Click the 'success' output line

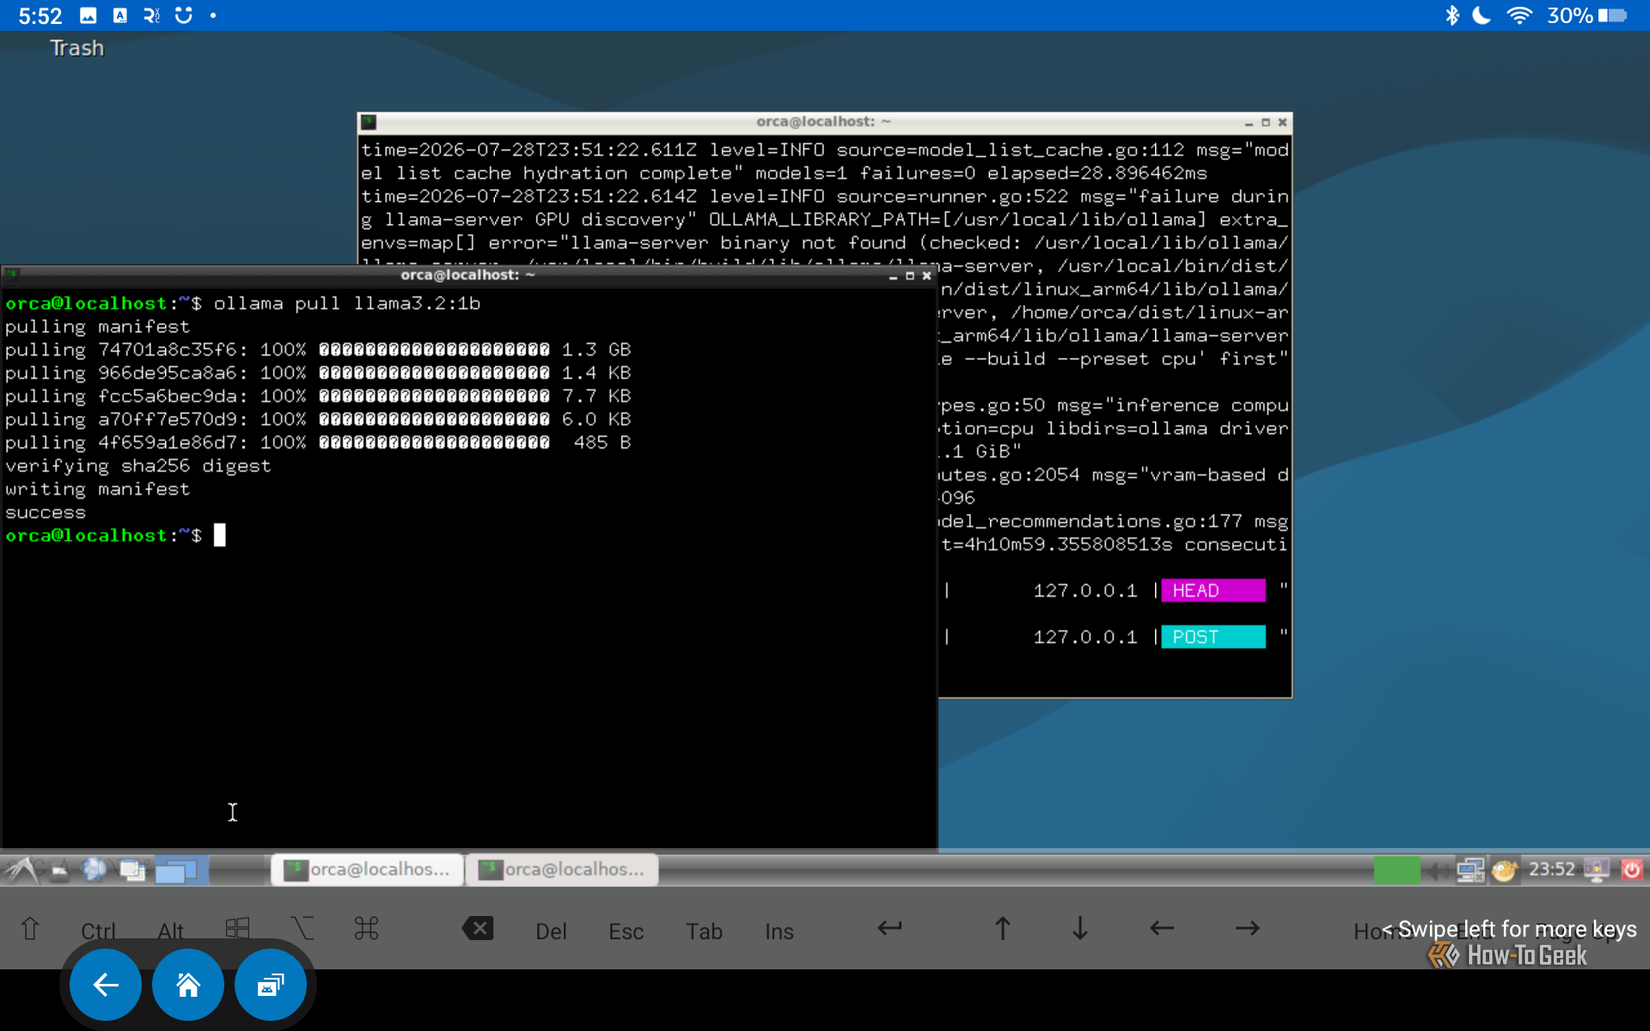(46, 512)
